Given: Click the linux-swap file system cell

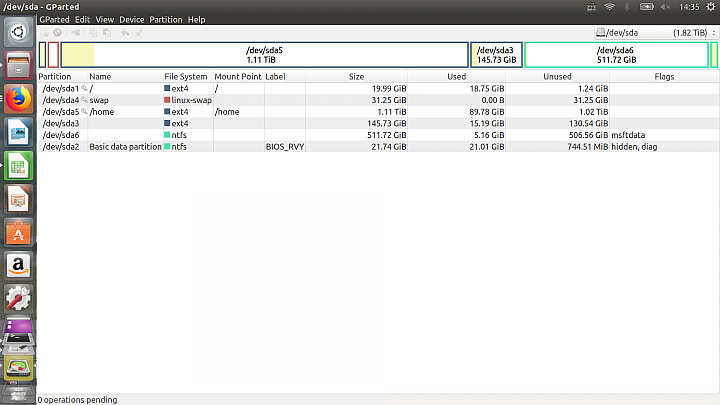Looking at the screenshot, I should 188,100.
